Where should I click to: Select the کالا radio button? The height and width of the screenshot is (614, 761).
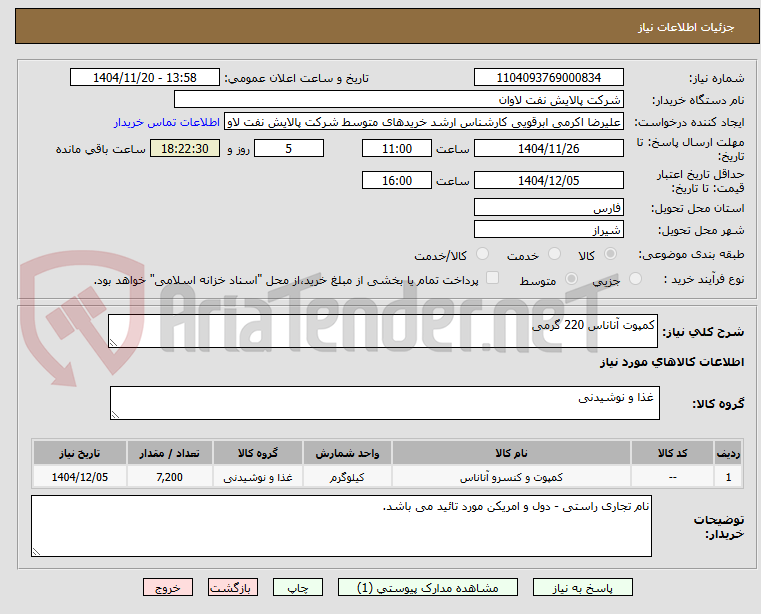click(610, 254)
